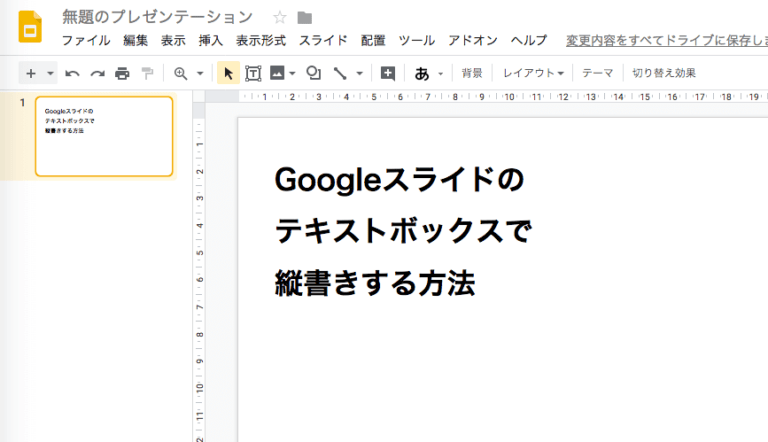Select the shape tool

[313, 74]
